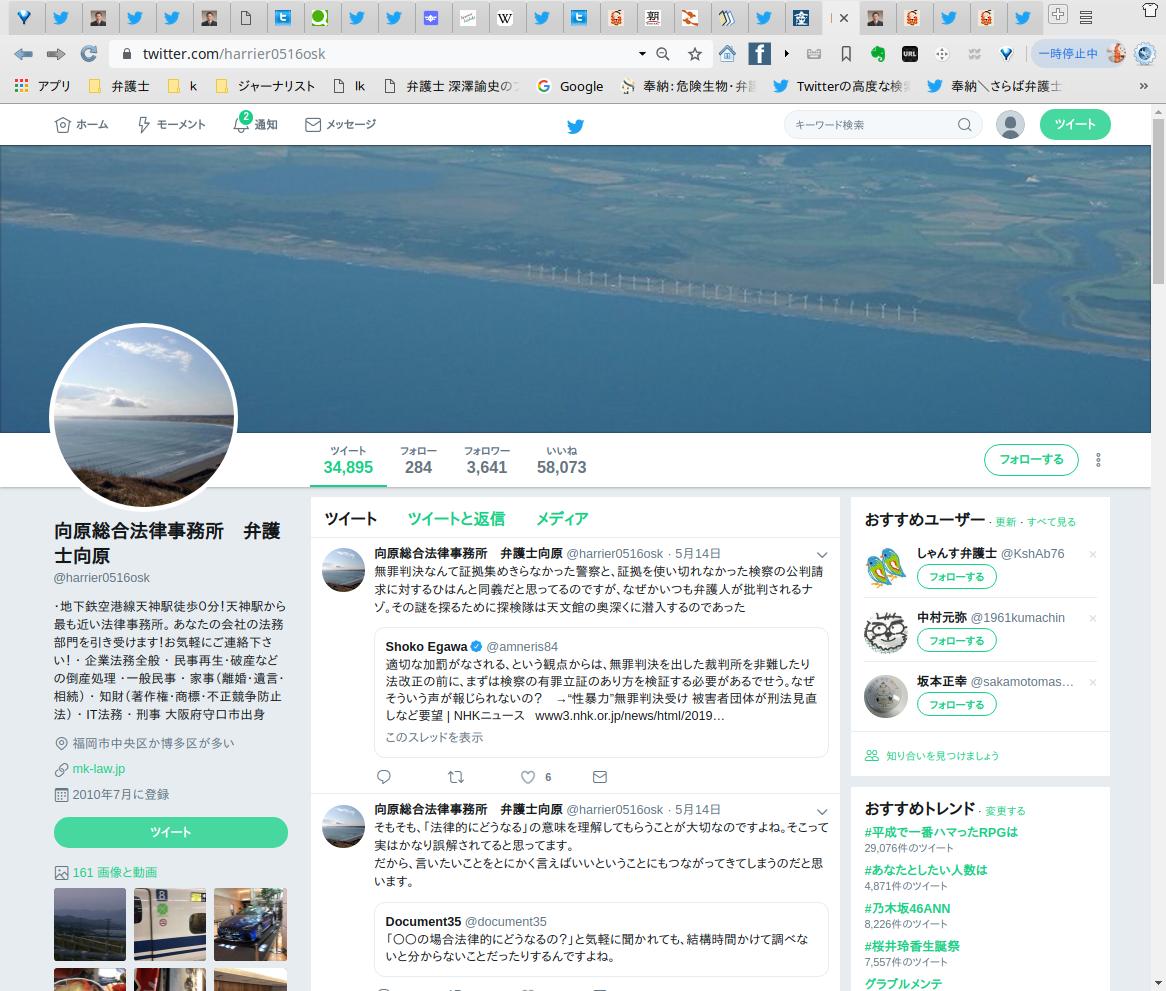Send first tweet via direct message icon

(600, 777)
